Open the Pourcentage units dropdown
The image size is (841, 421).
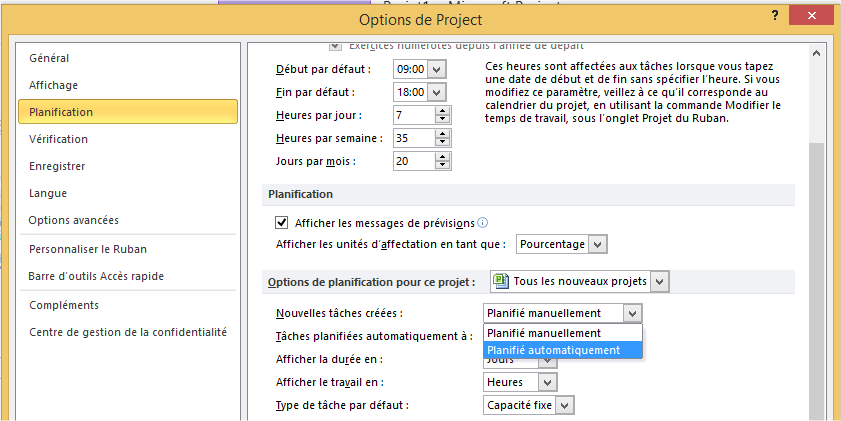pyautogui.click(x=597, y=244)
